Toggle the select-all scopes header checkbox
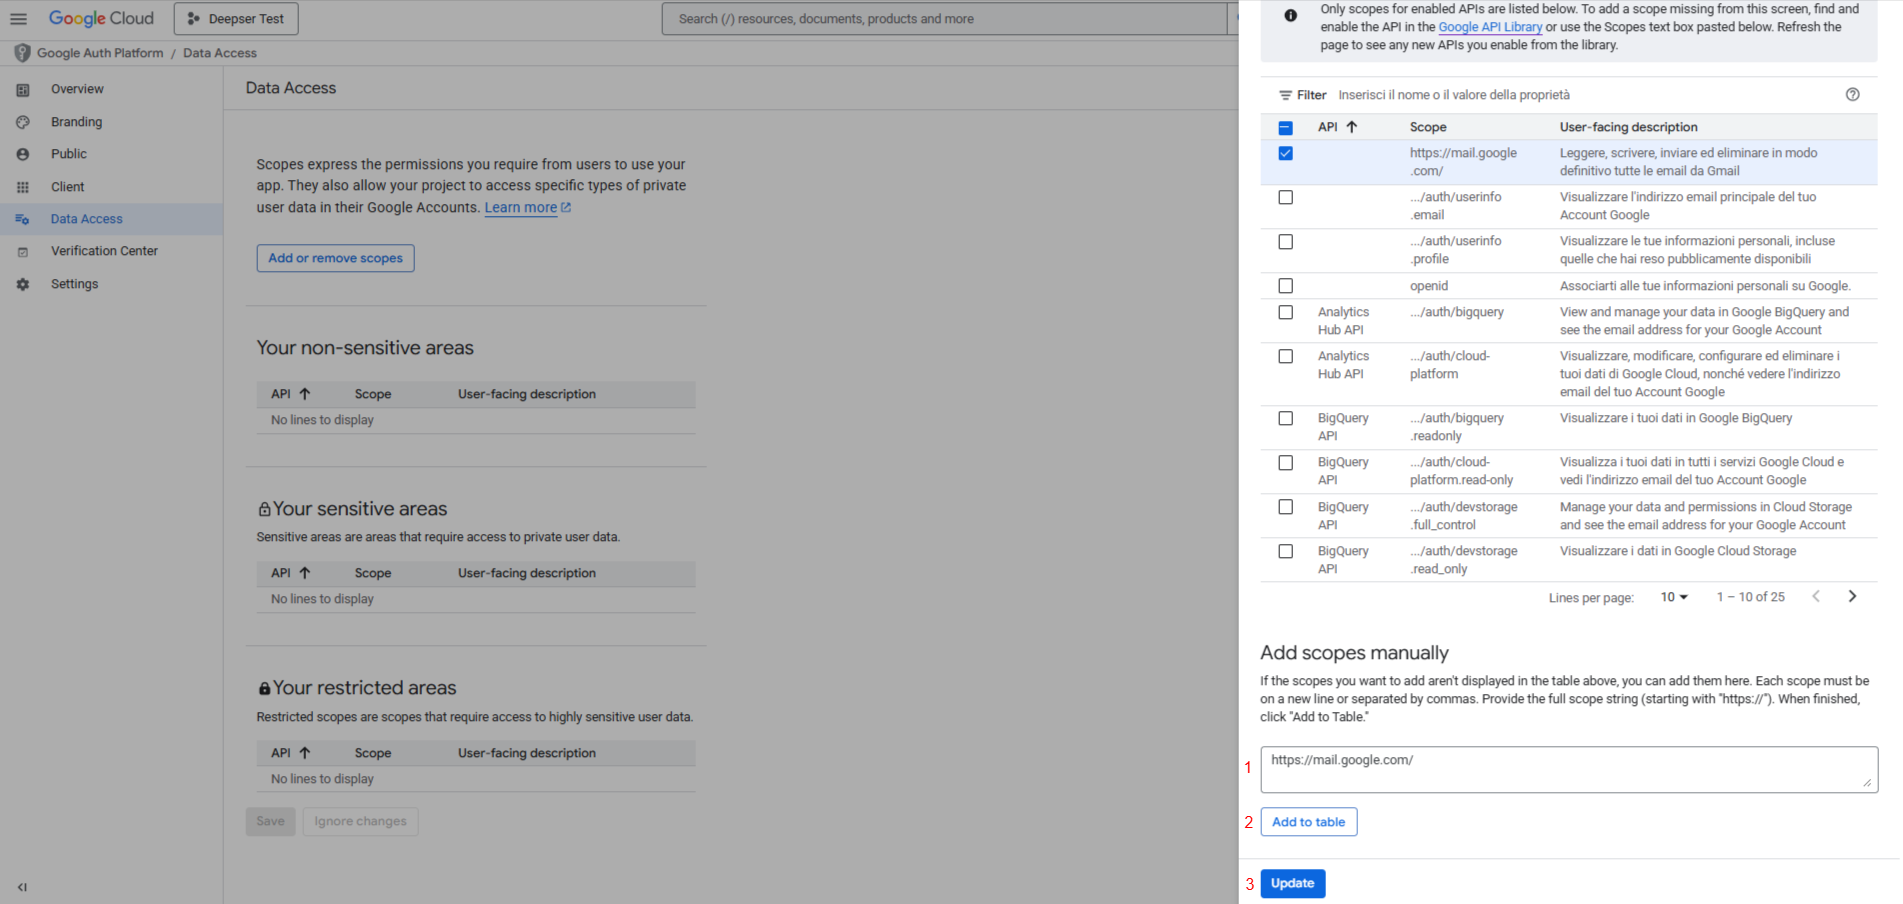This screenshot has width=1903, height=904. coord(1286,128)
